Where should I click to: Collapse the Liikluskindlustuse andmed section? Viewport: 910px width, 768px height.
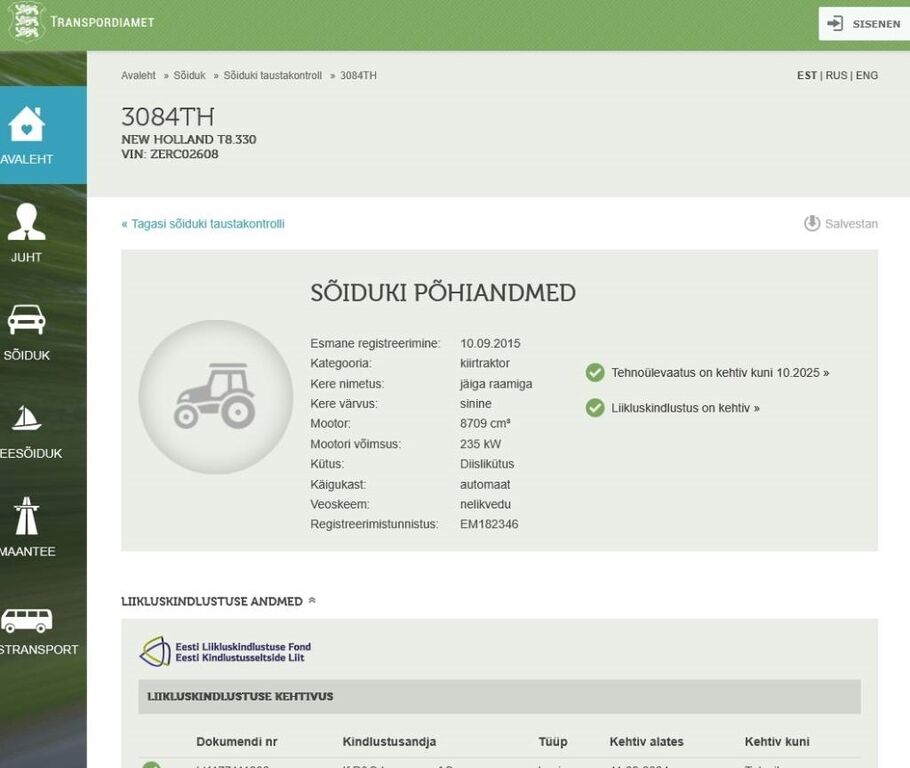[312, 600]
